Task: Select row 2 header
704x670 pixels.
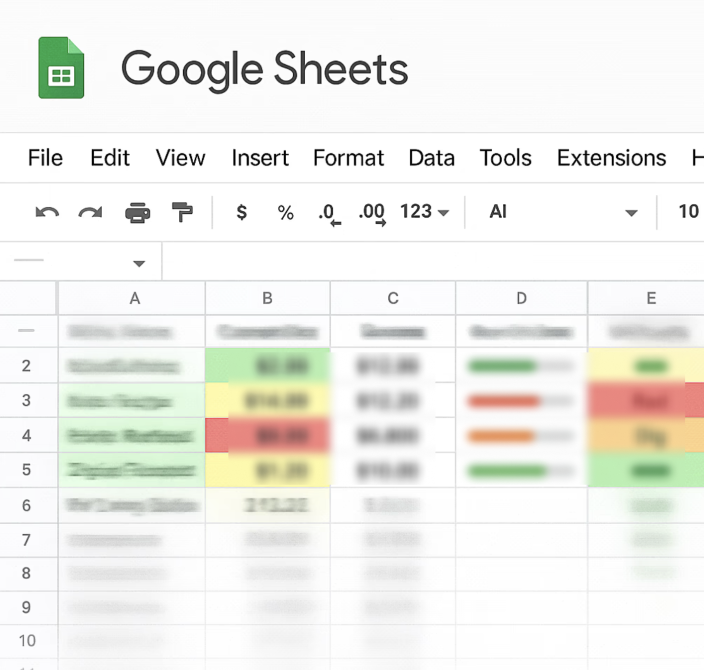Action: click(29, 366)
